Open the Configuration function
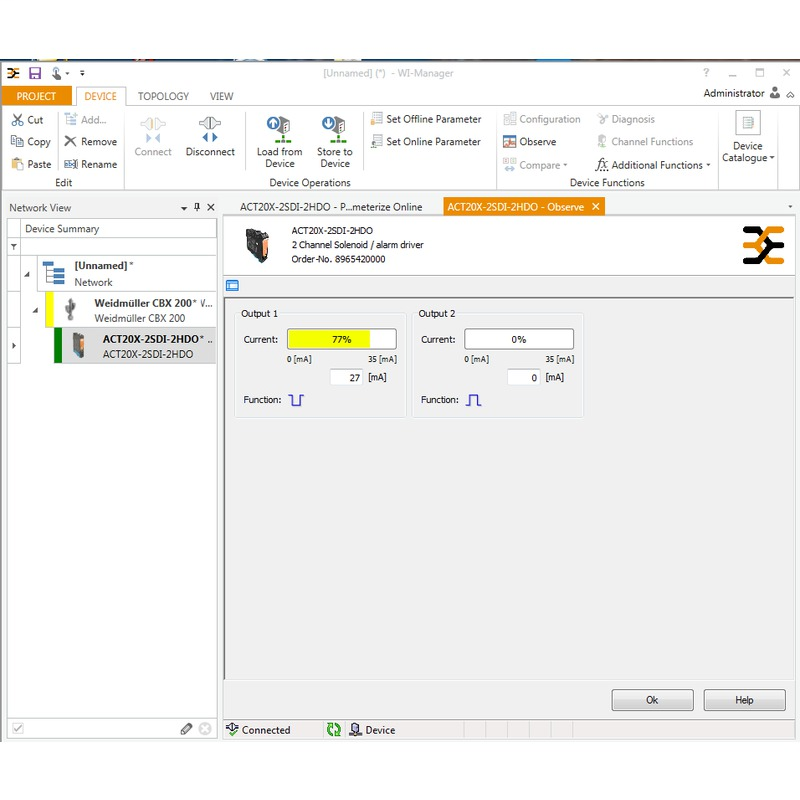Image resolution: width=800 pixels, height=800 pixels. (x=542, y=119)
